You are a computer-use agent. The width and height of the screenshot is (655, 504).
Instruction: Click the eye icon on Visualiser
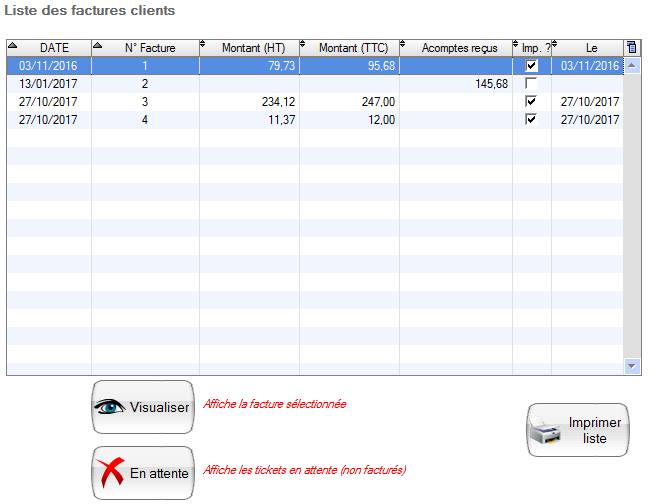tap(111, 407)
